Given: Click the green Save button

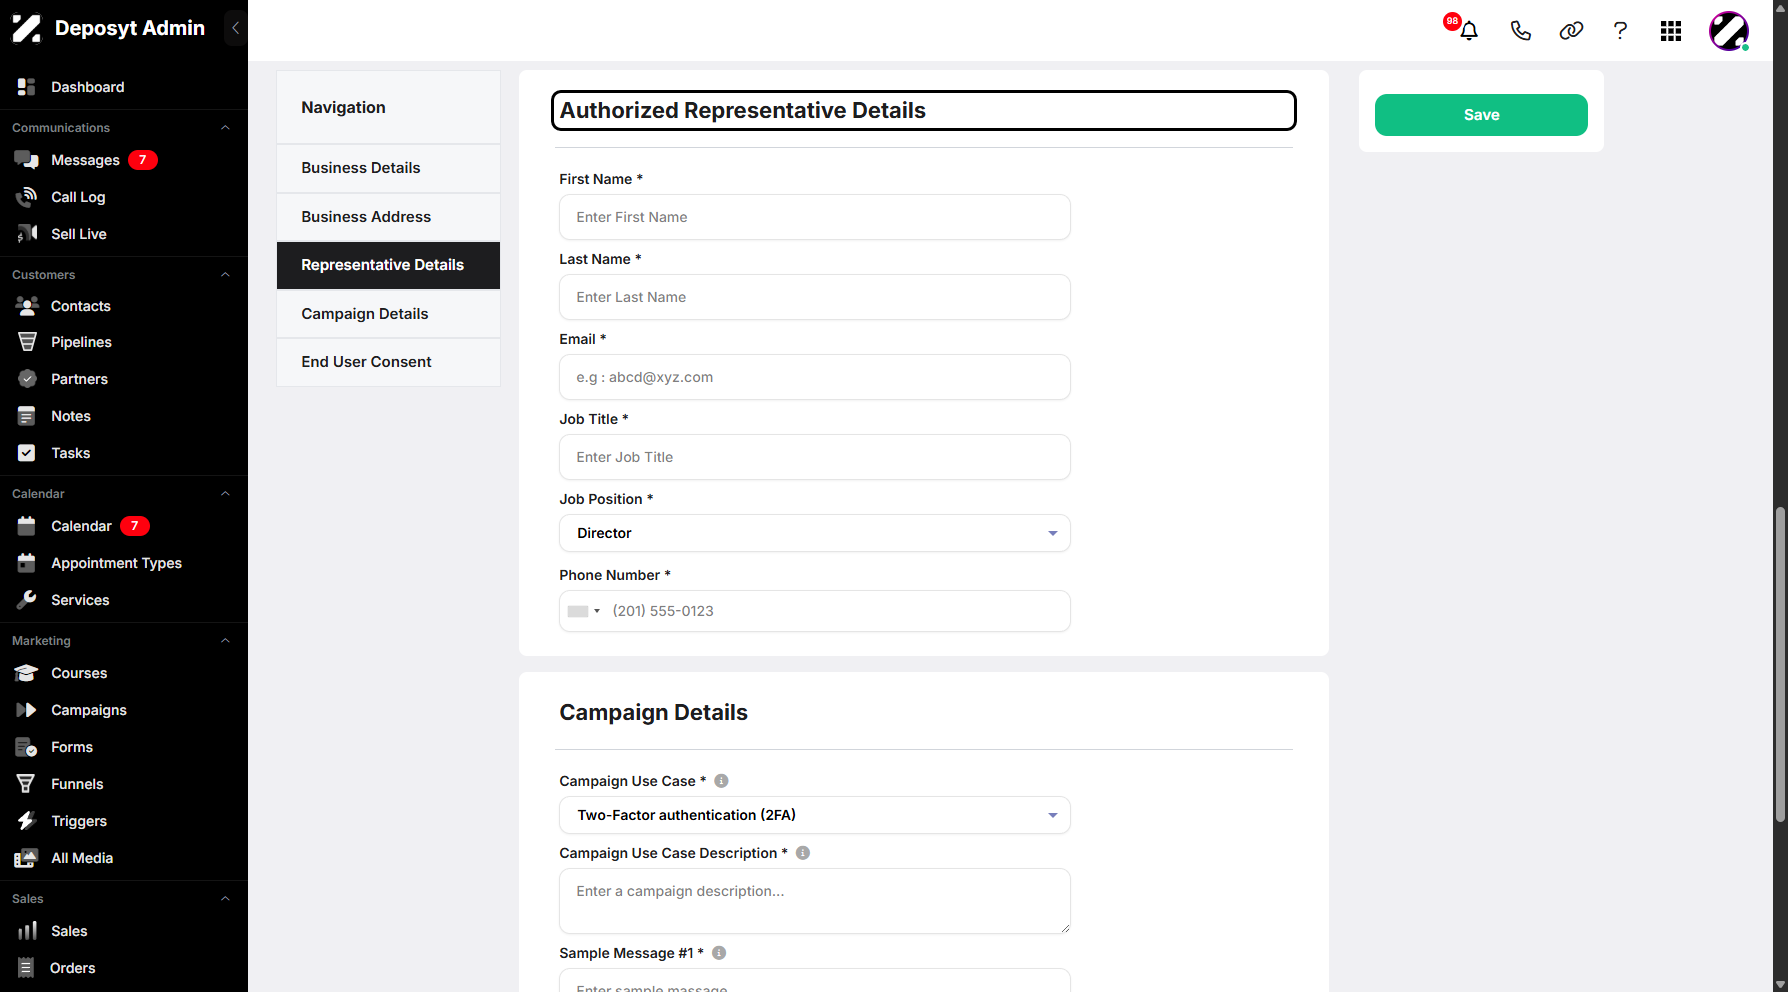Looking at the screenshot, I should click(x=1481, y=115).
